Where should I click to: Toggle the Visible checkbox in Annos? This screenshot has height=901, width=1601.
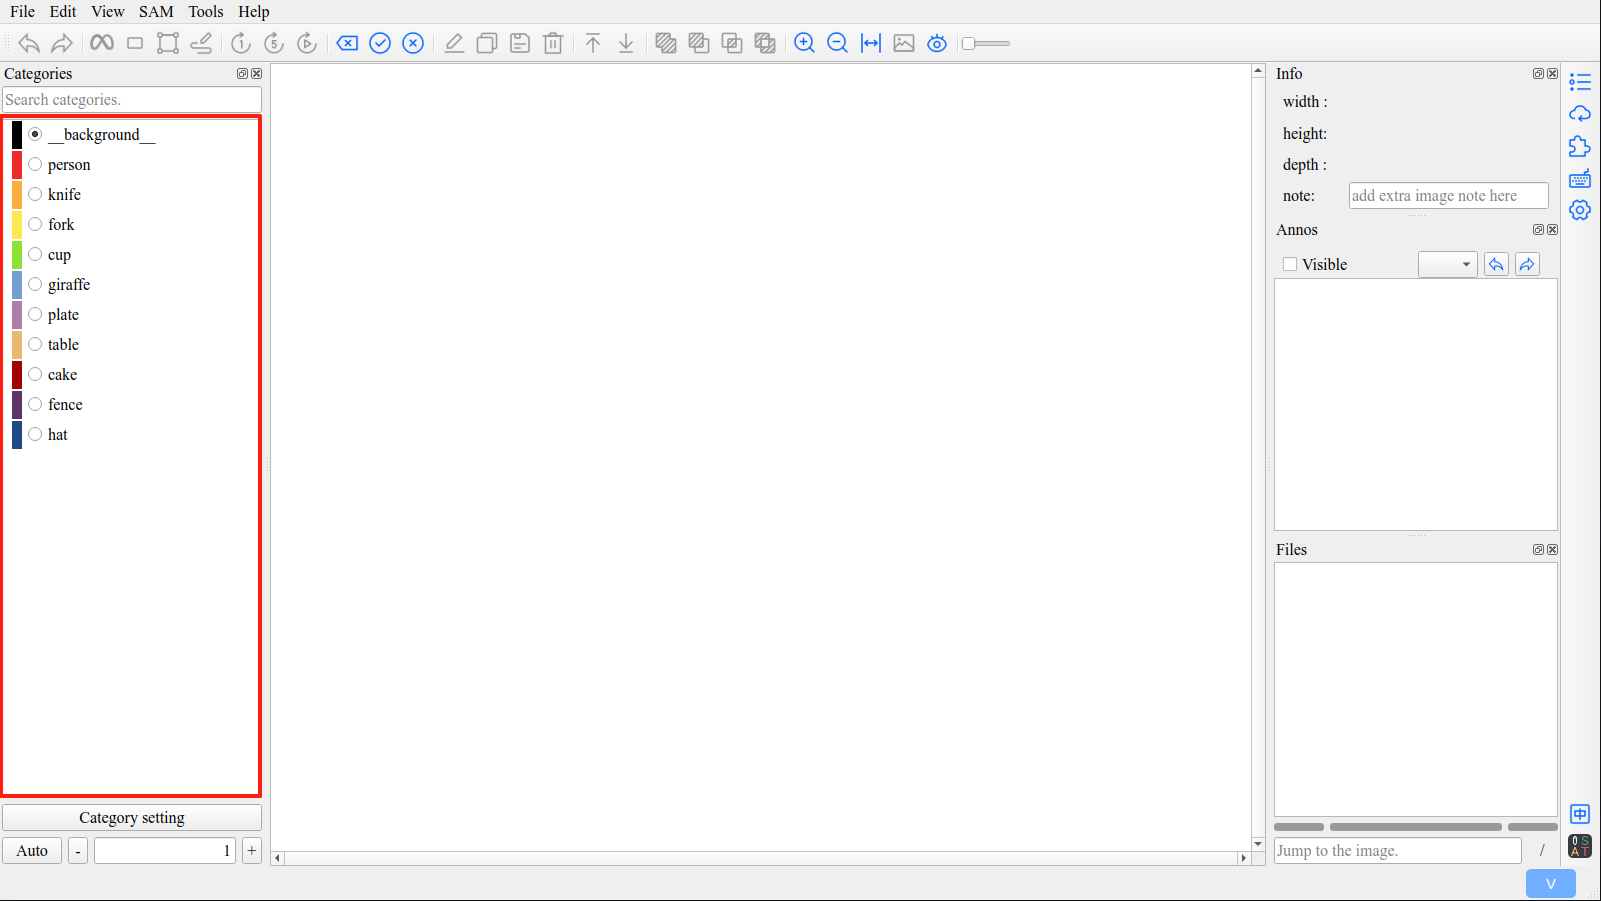[x=1290, y=264]
